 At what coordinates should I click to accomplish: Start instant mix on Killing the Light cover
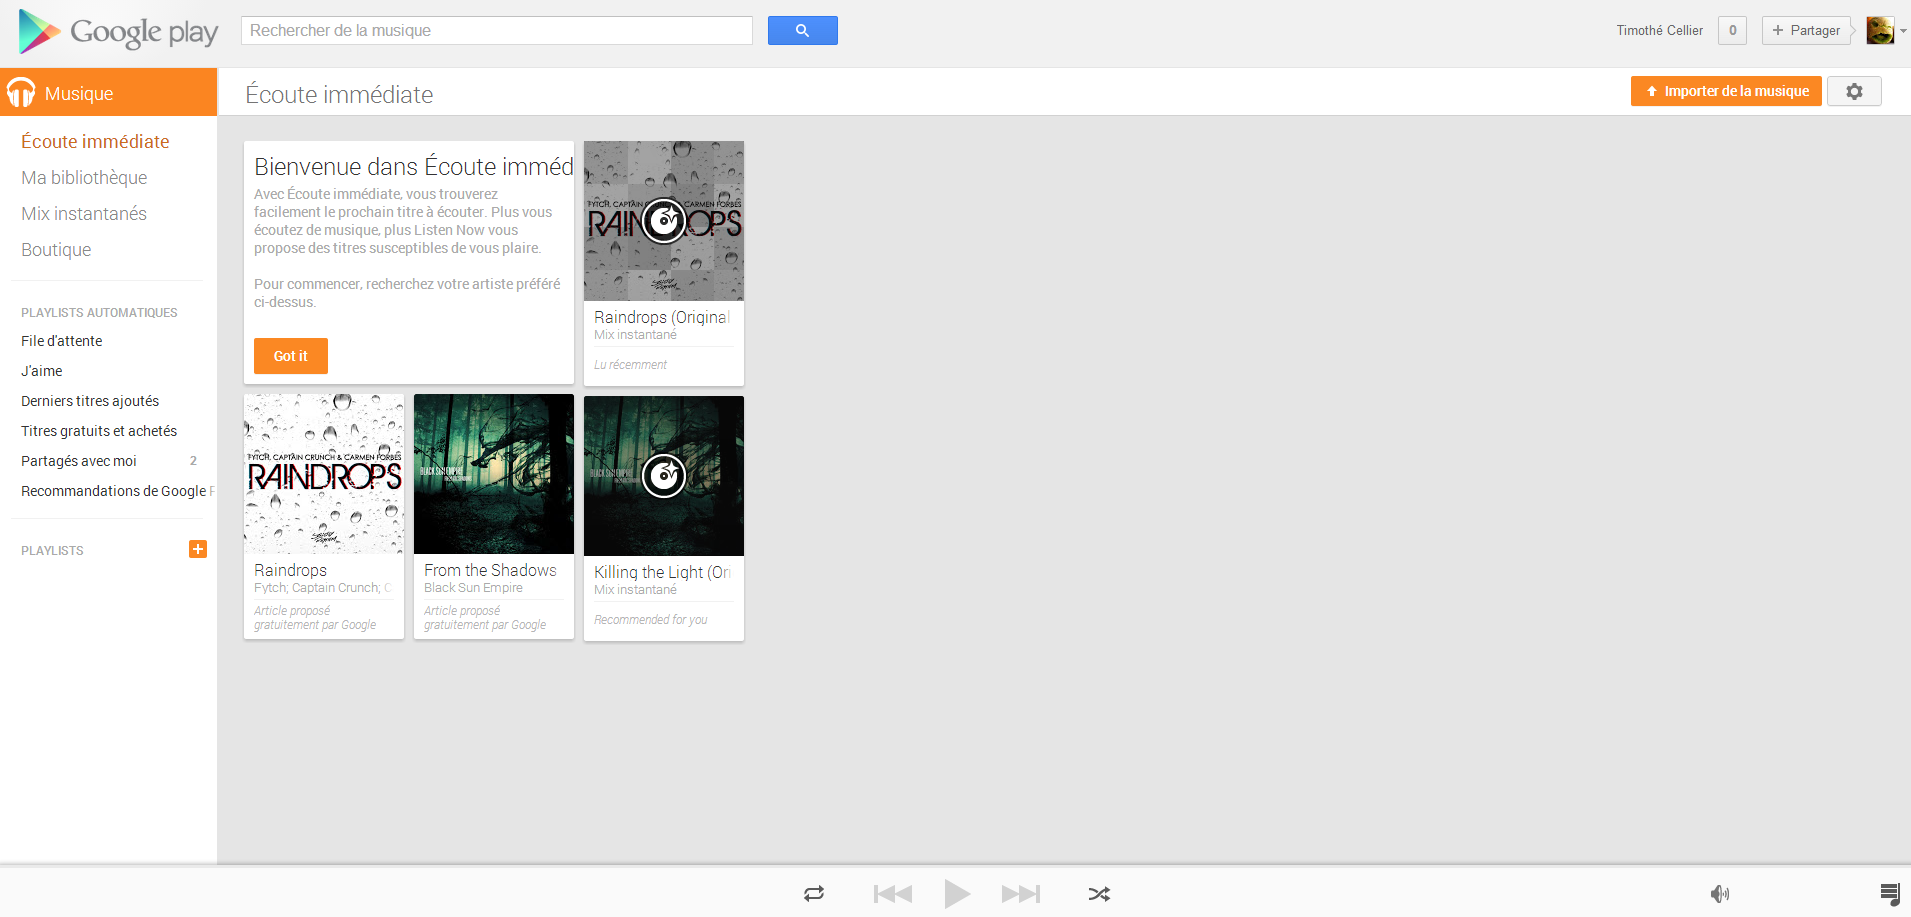[x=664, y=476]
